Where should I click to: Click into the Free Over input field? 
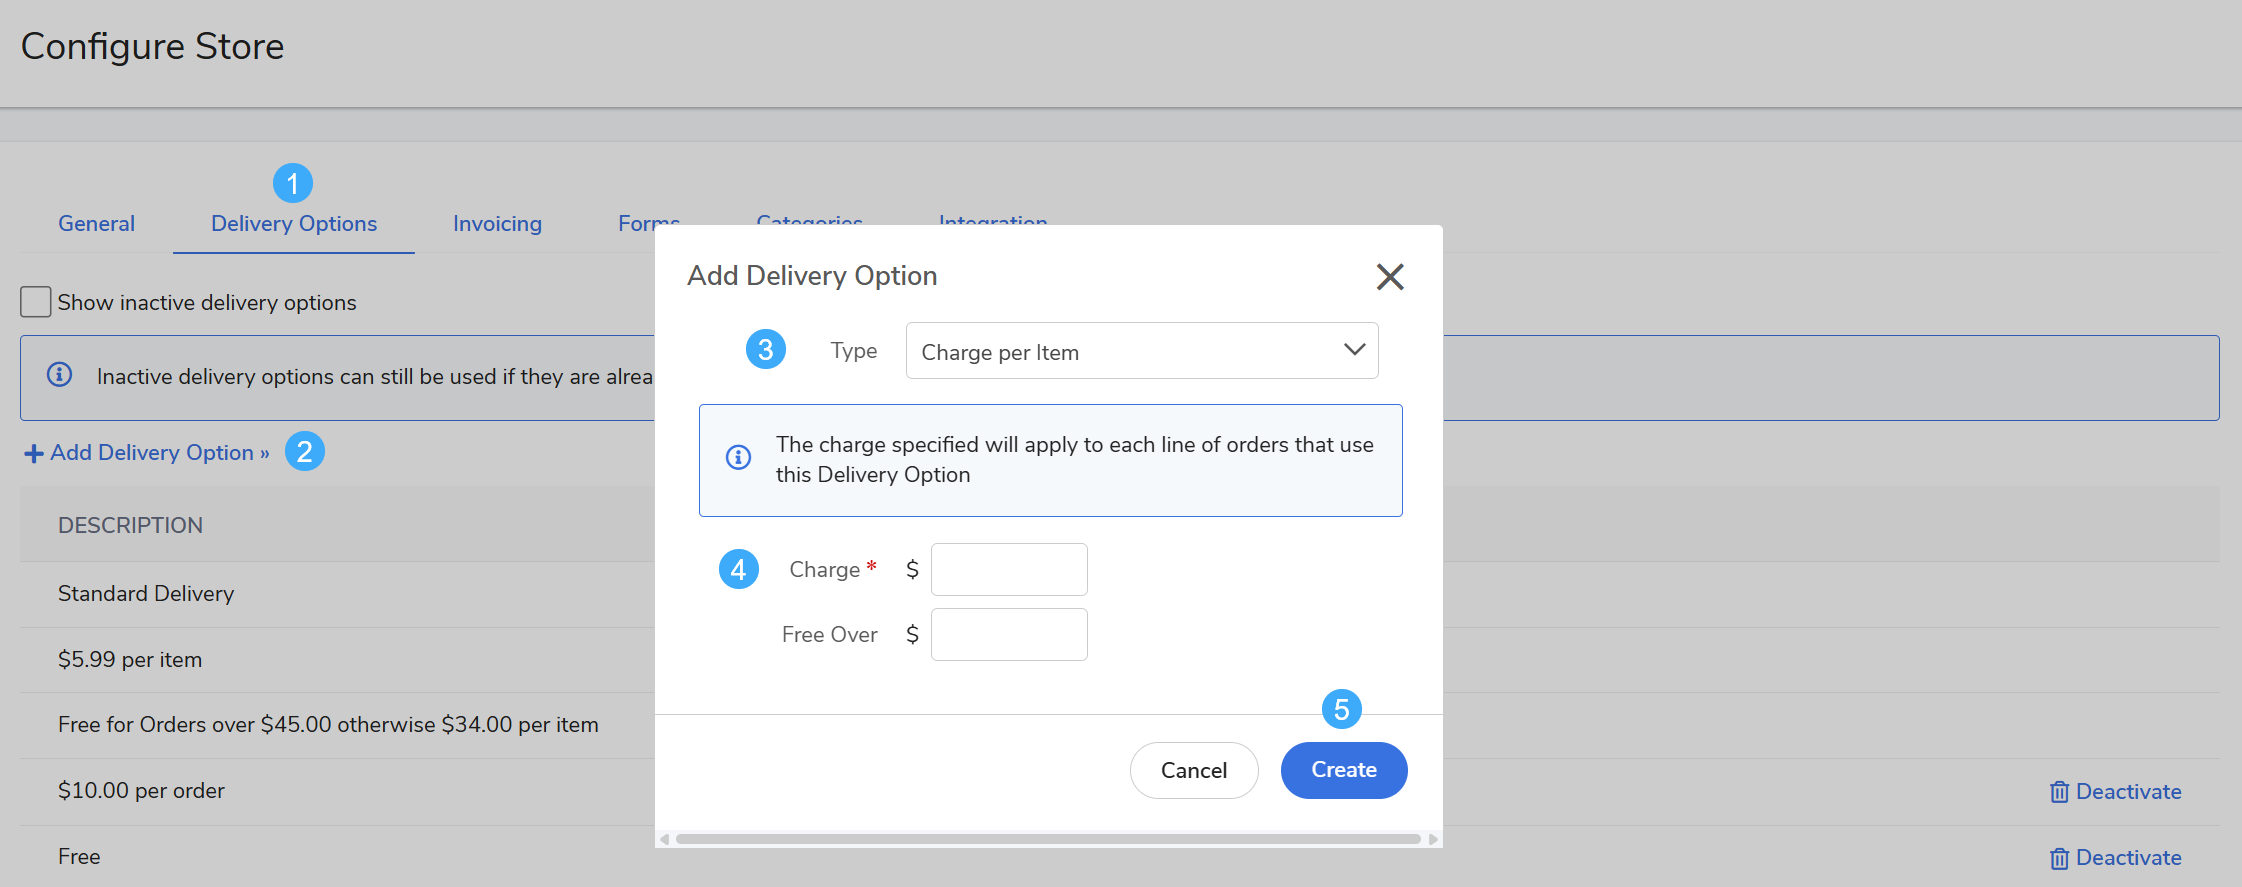pos(1008,635)
